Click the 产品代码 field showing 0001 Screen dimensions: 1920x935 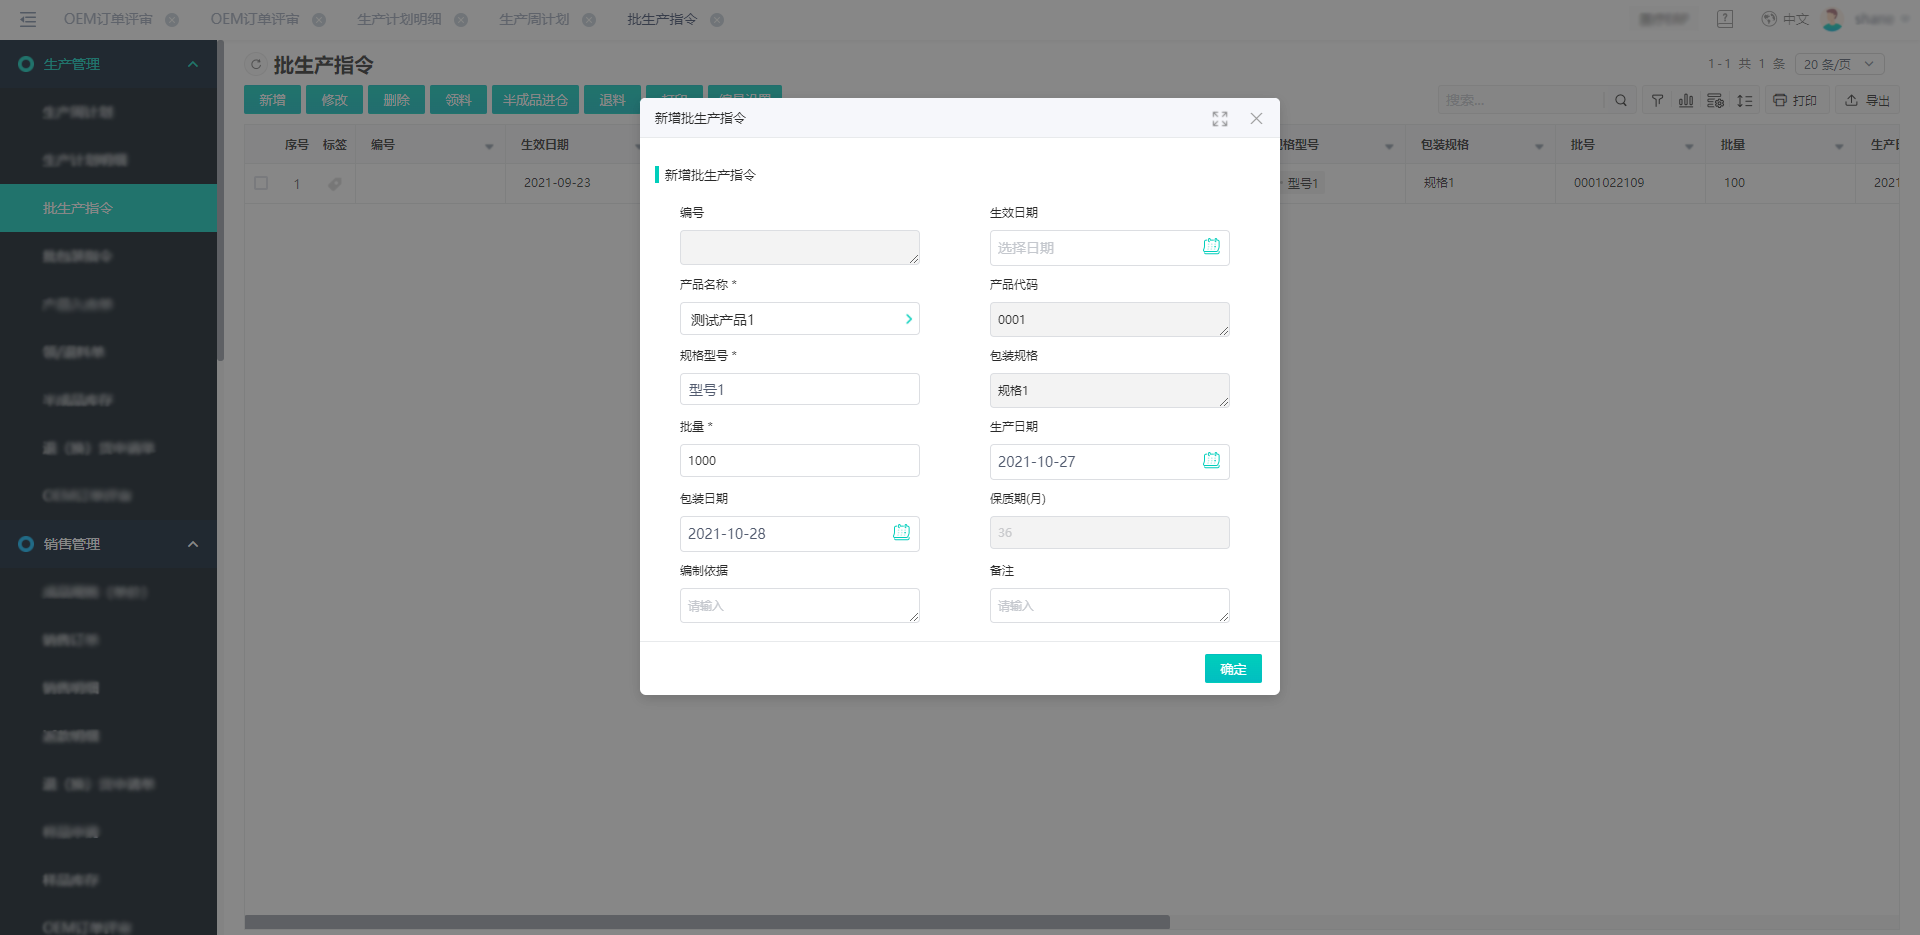1109,319
